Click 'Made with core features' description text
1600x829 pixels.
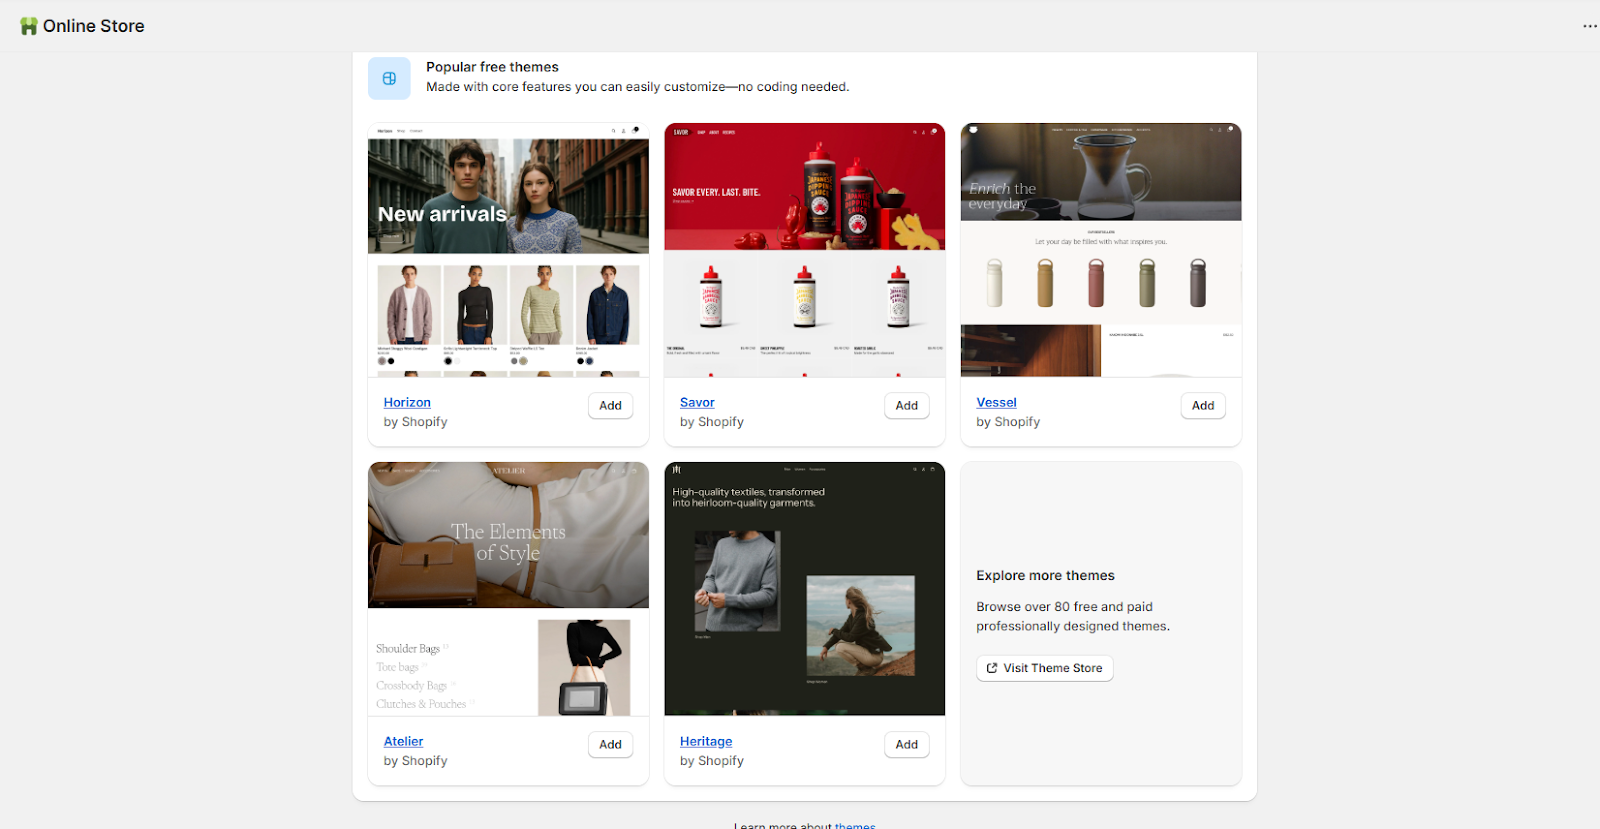click(x=638, y=87)
